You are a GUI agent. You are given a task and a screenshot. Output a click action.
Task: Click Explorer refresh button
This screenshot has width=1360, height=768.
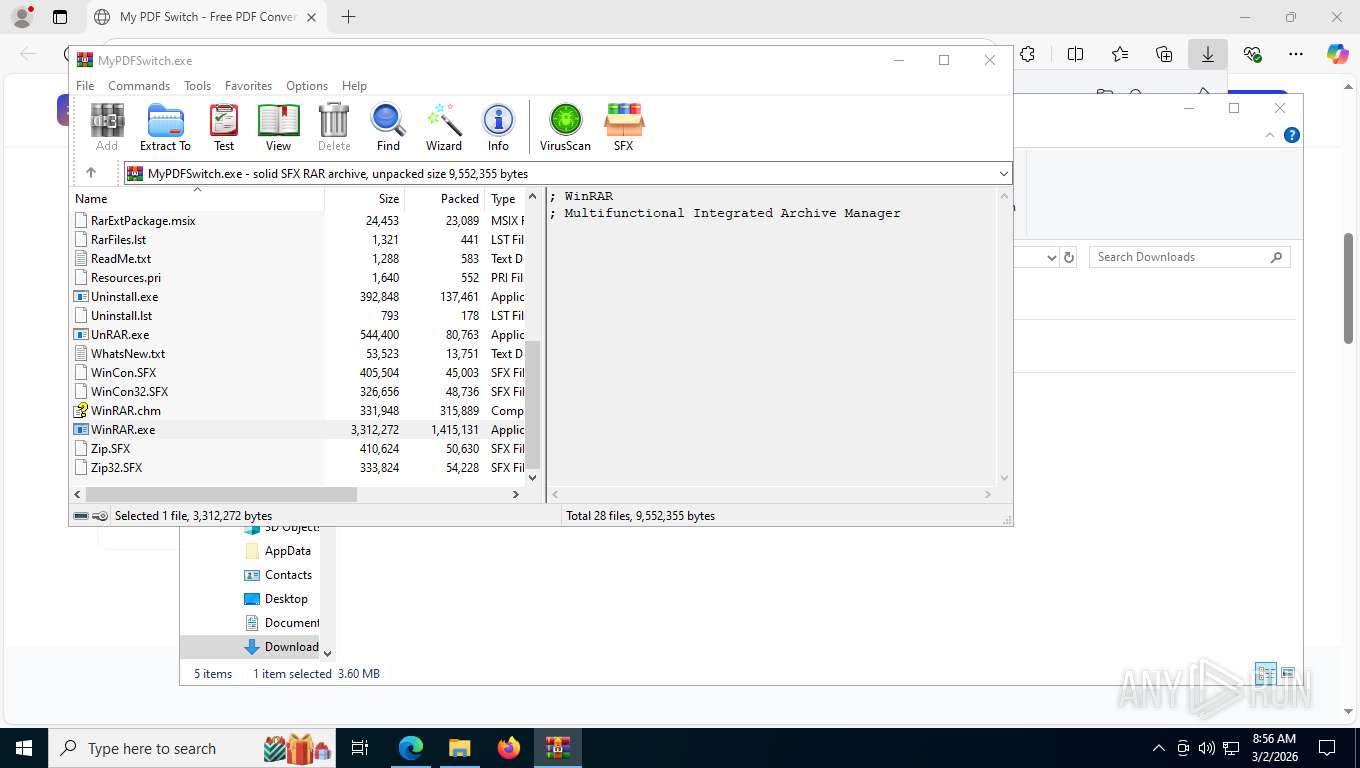click(1069, 257)
